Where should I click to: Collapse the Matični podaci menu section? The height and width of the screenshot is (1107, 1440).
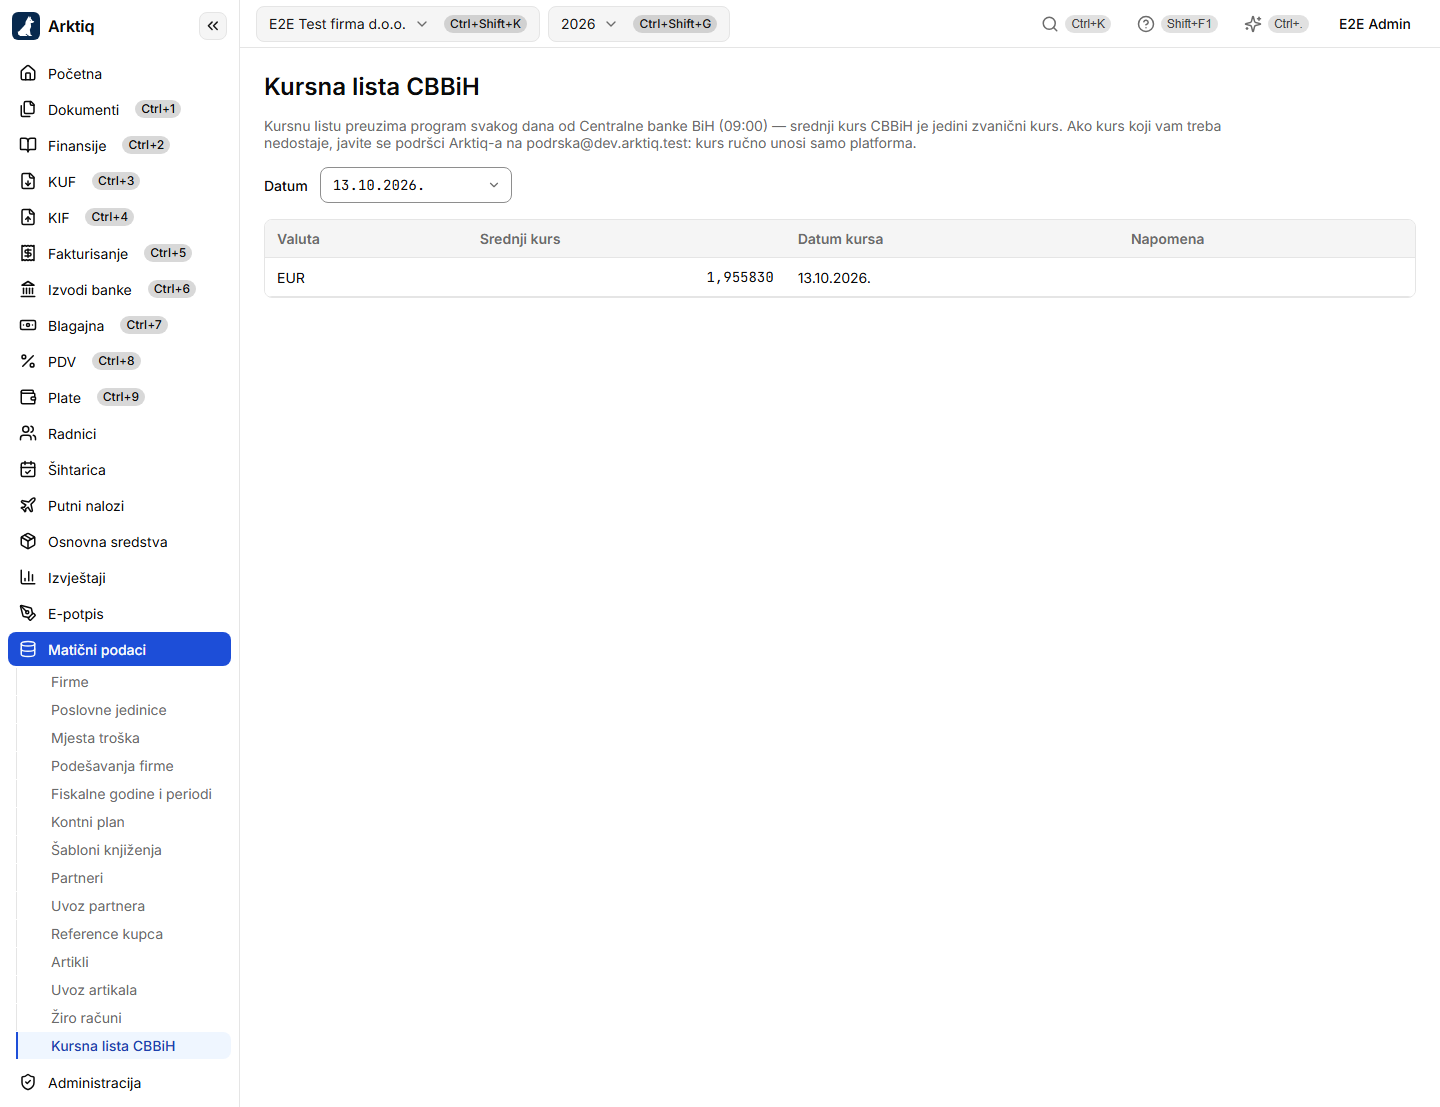[x=119, y=649]
